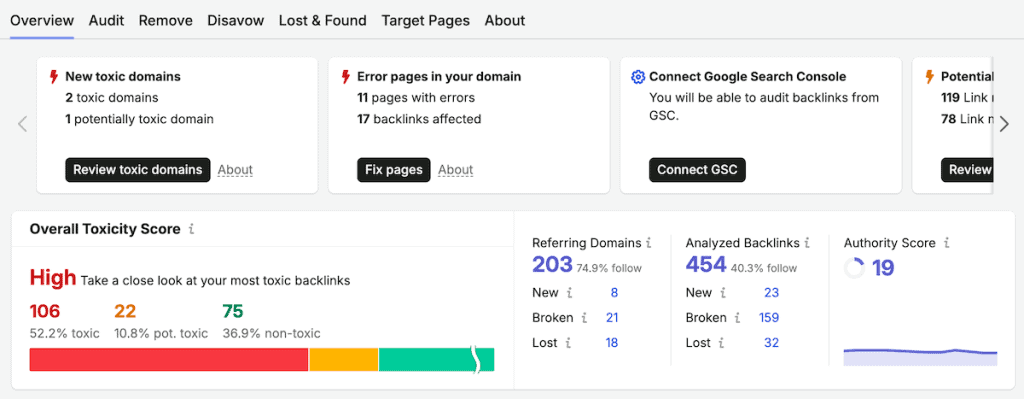Open the 21 broken referring domains

[612, 318]
